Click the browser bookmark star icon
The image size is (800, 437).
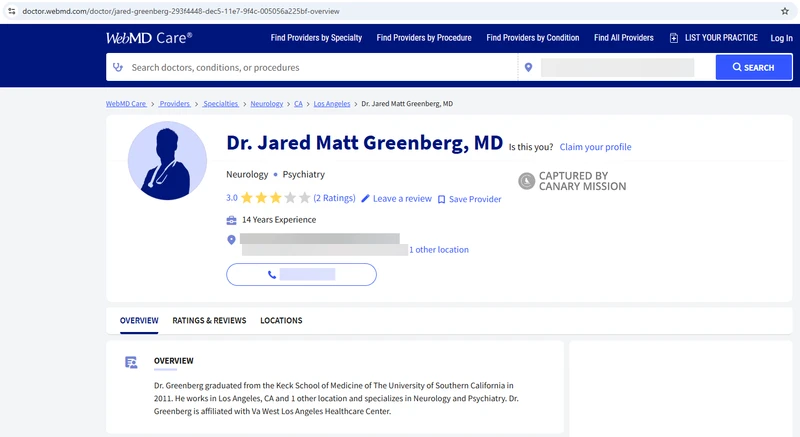point(785,11)
